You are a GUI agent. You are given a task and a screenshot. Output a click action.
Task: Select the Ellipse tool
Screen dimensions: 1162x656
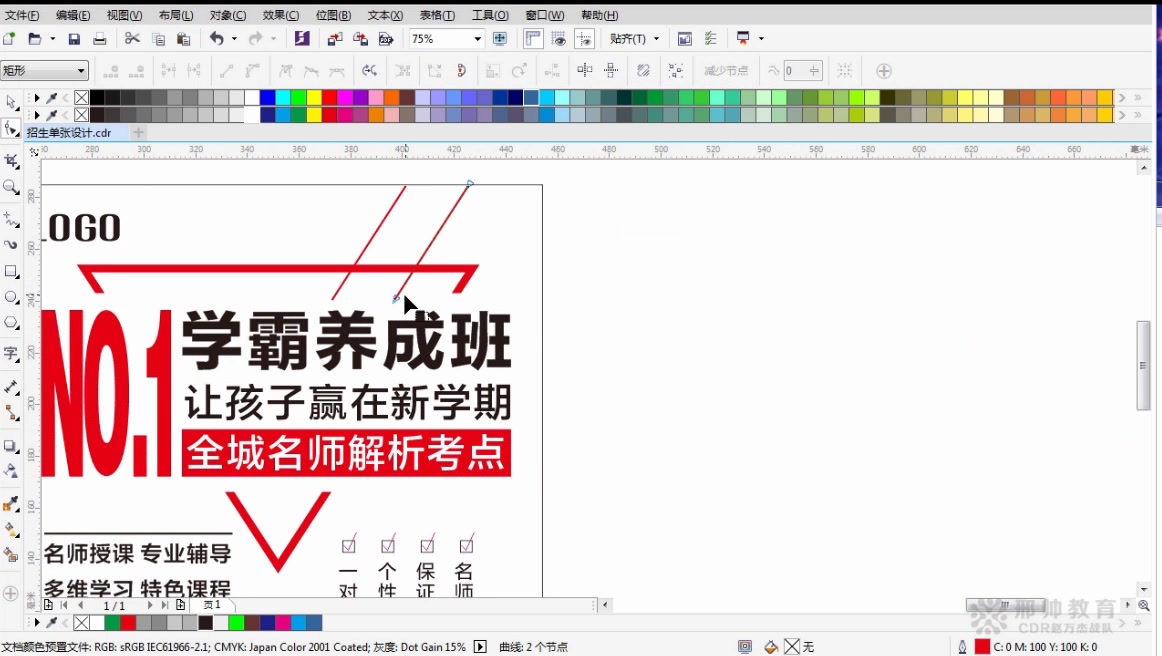12,296
